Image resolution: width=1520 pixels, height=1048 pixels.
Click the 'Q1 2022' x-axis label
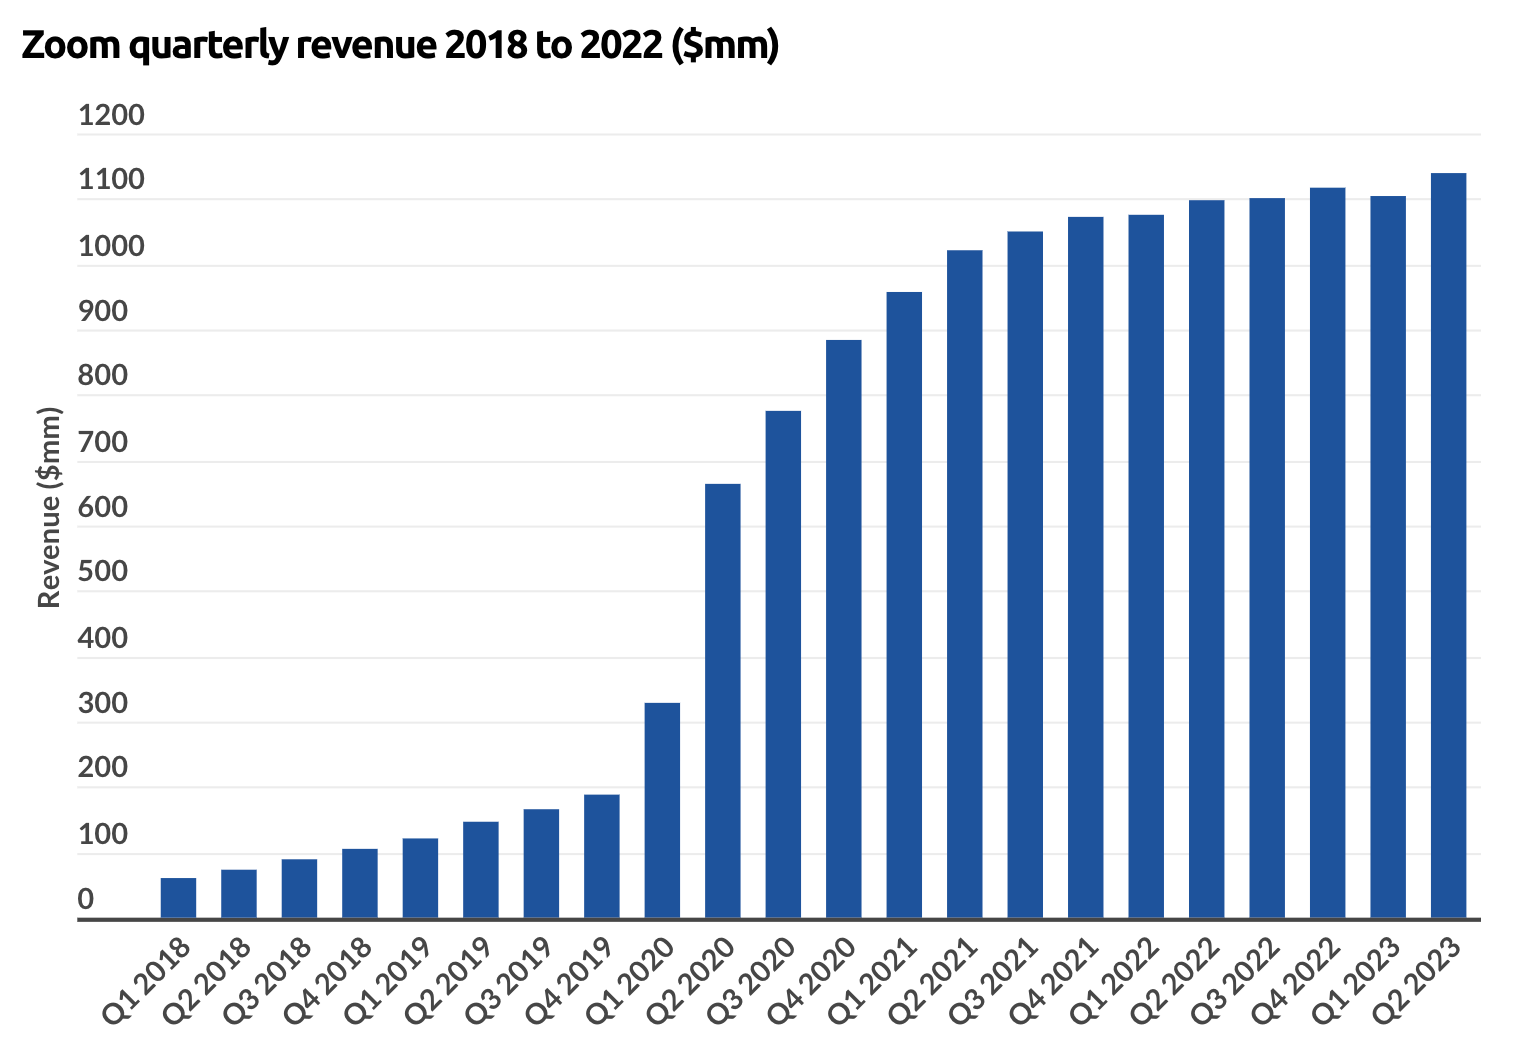[1115, 981]
